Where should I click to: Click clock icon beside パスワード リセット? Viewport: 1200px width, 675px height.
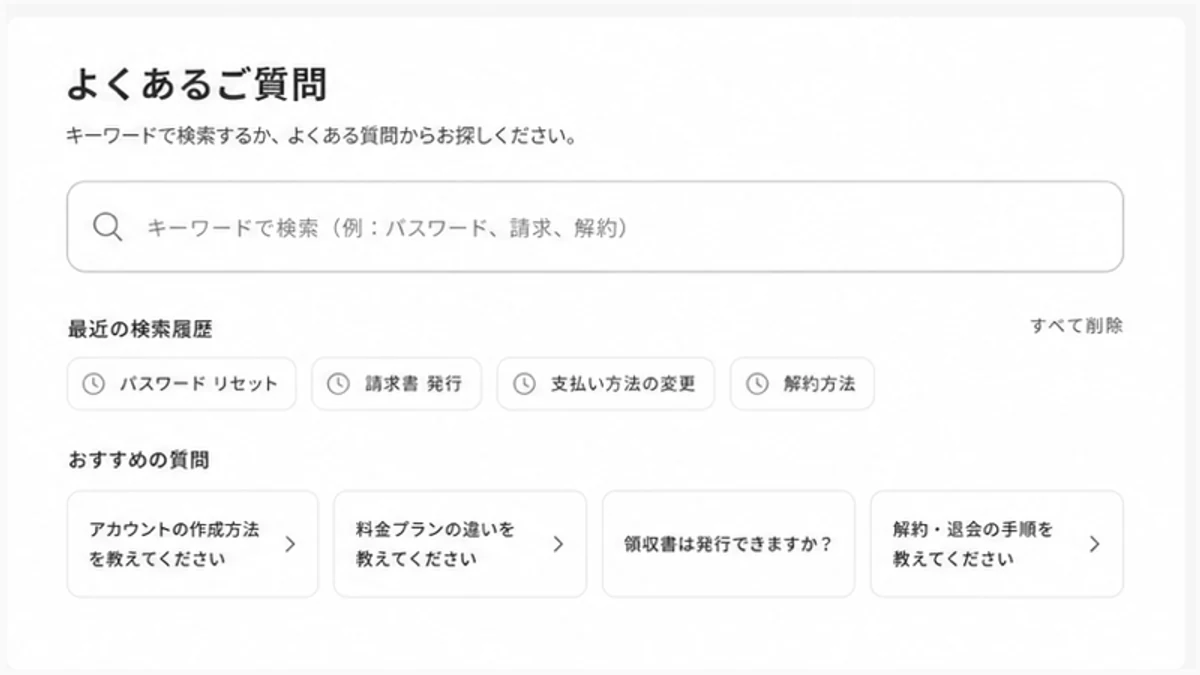pyautogui.click(x=93, y=384)
